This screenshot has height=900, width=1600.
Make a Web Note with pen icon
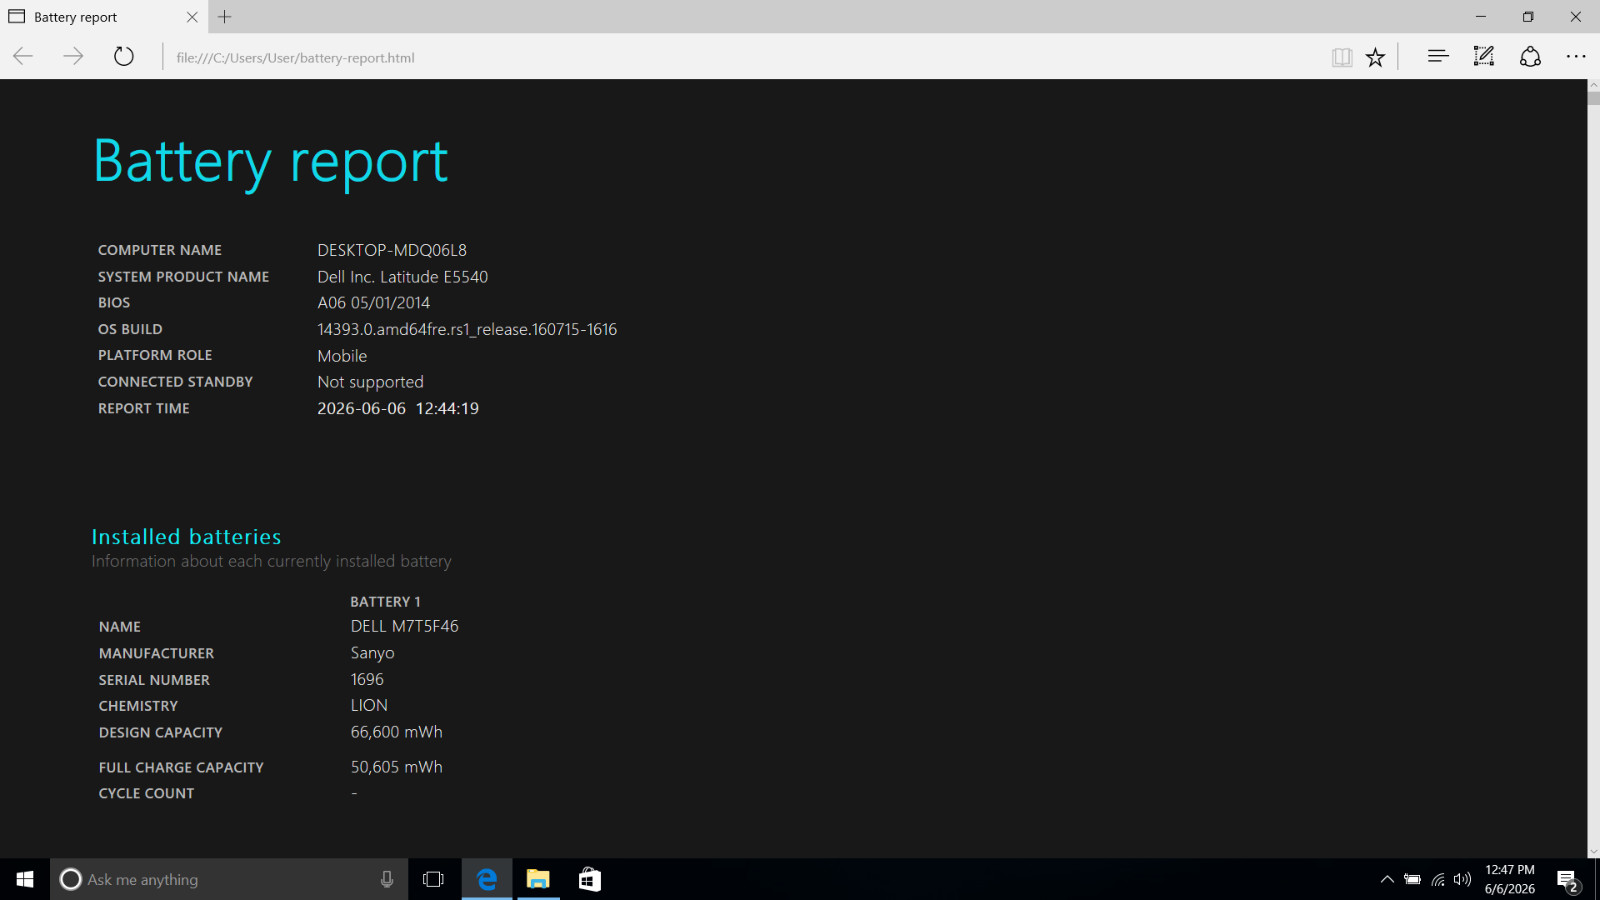[1484, 57]
